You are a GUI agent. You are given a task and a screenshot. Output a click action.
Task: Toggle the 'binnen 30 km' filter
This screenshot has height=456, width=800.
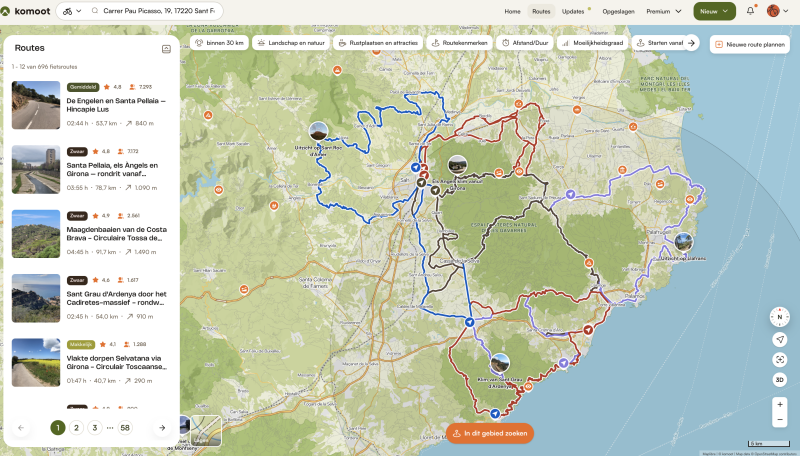218,44
